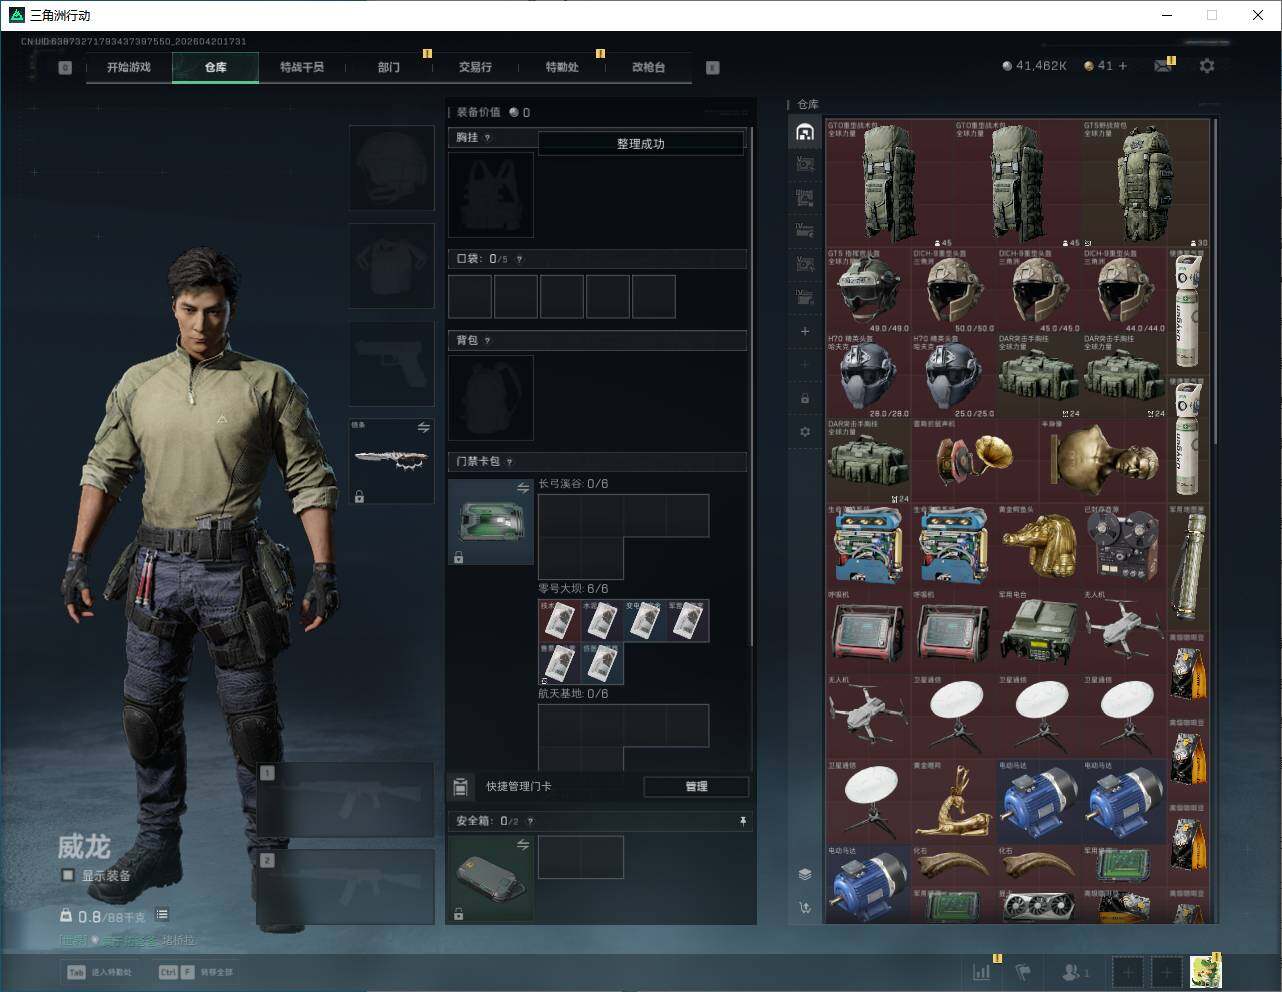The height and width of the screenshot is (992, 1282).
Task: Select the empty backpack slot
Action: (491, 398)
